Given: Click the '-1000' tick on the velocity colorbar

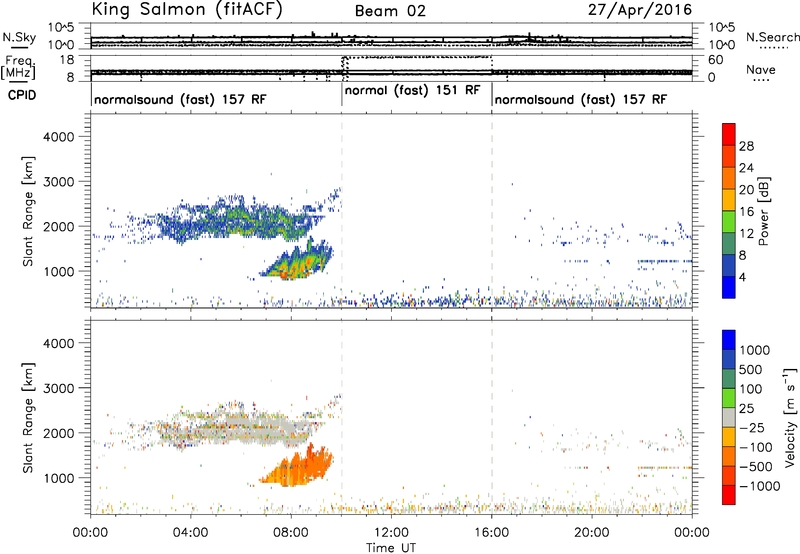Looking at the screenshot, I should 759,486.
